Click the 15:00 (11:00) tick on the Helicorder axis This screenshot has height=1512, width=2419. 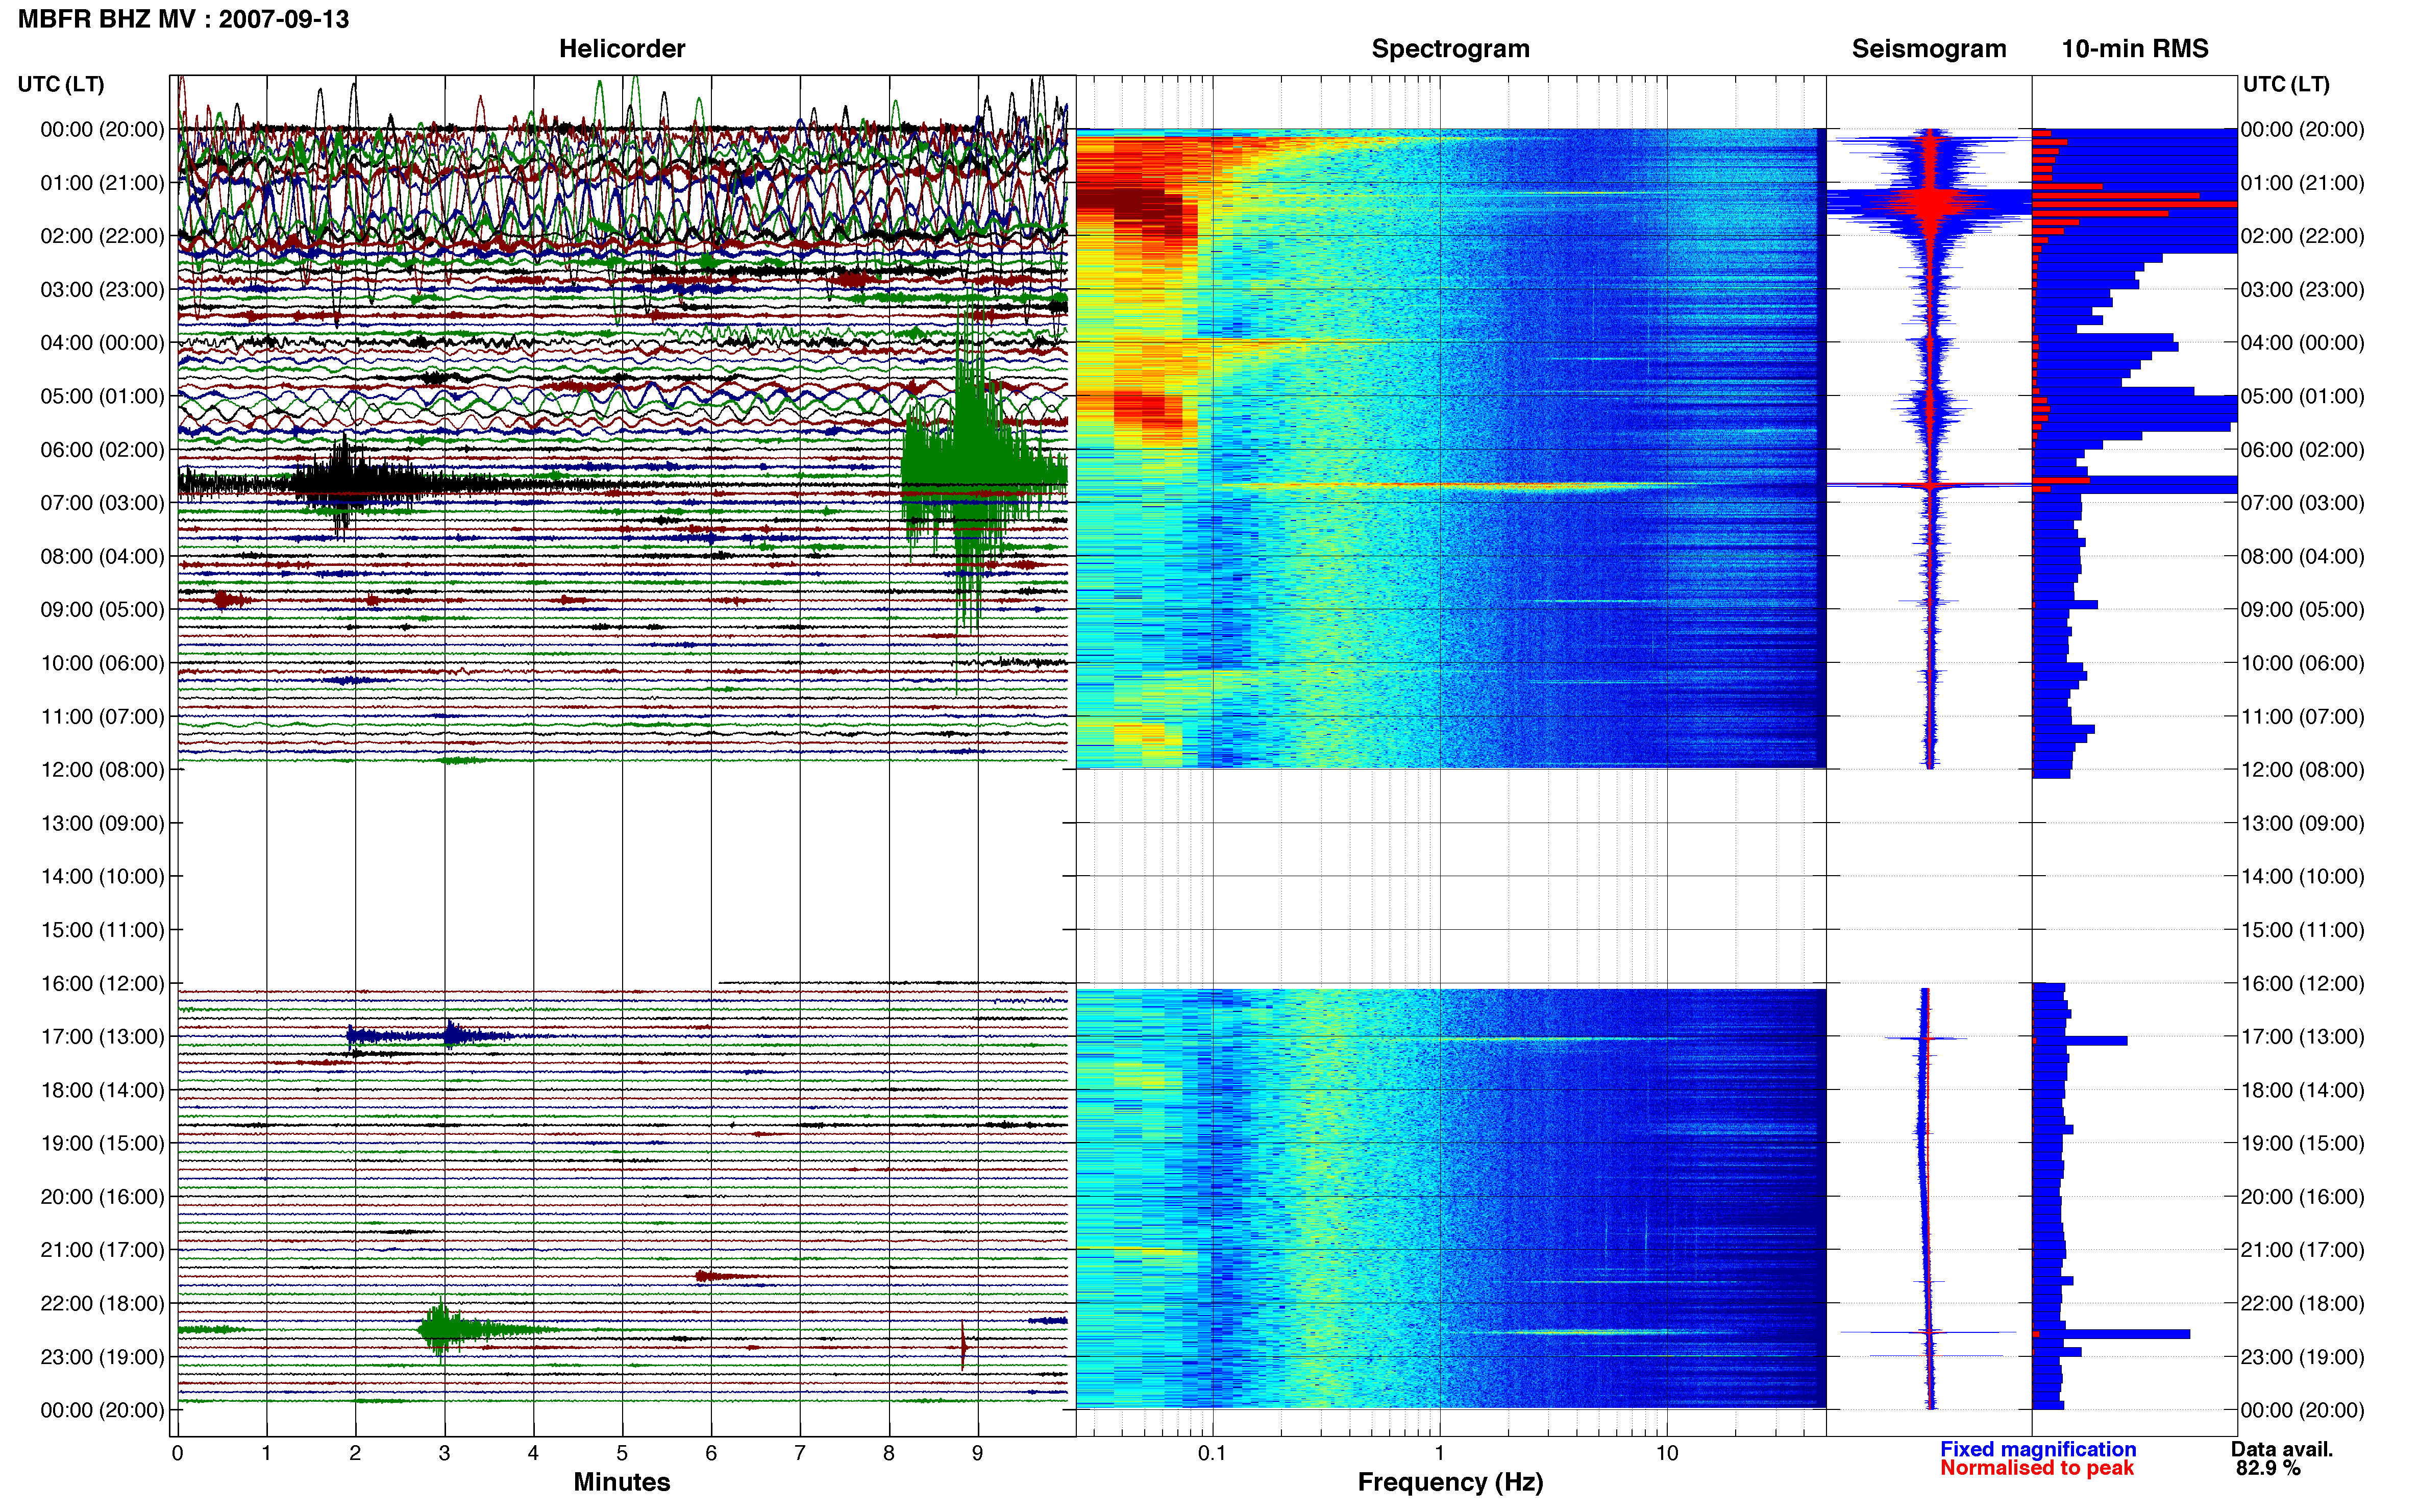pos(102,930)
